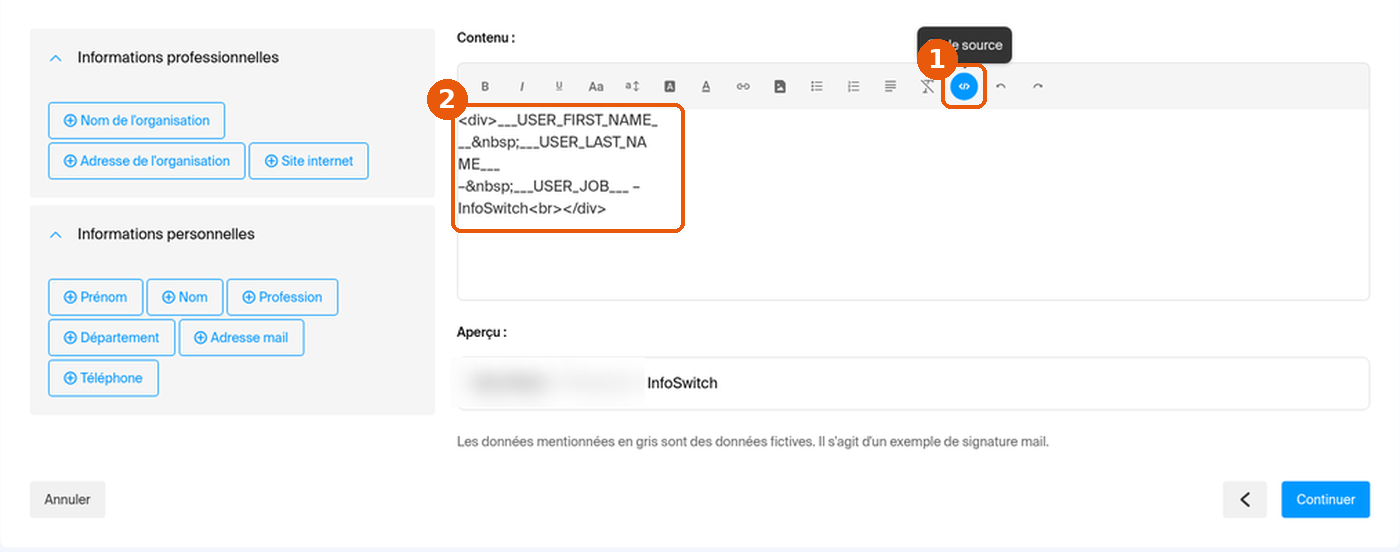Open the font family (Aa) option
1400x552 pixels.
pos(596,87)
